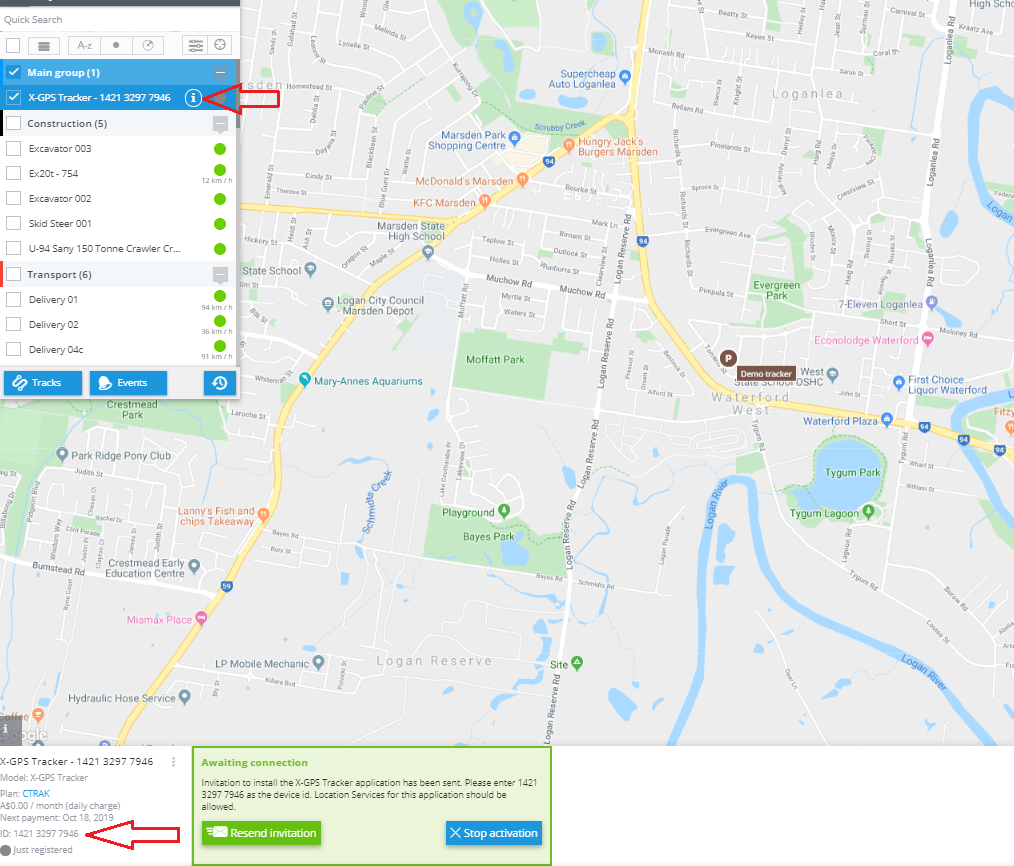Toggle the select-all checkbox in the toolbar
1014x866 pixels.
pos(13,45)
